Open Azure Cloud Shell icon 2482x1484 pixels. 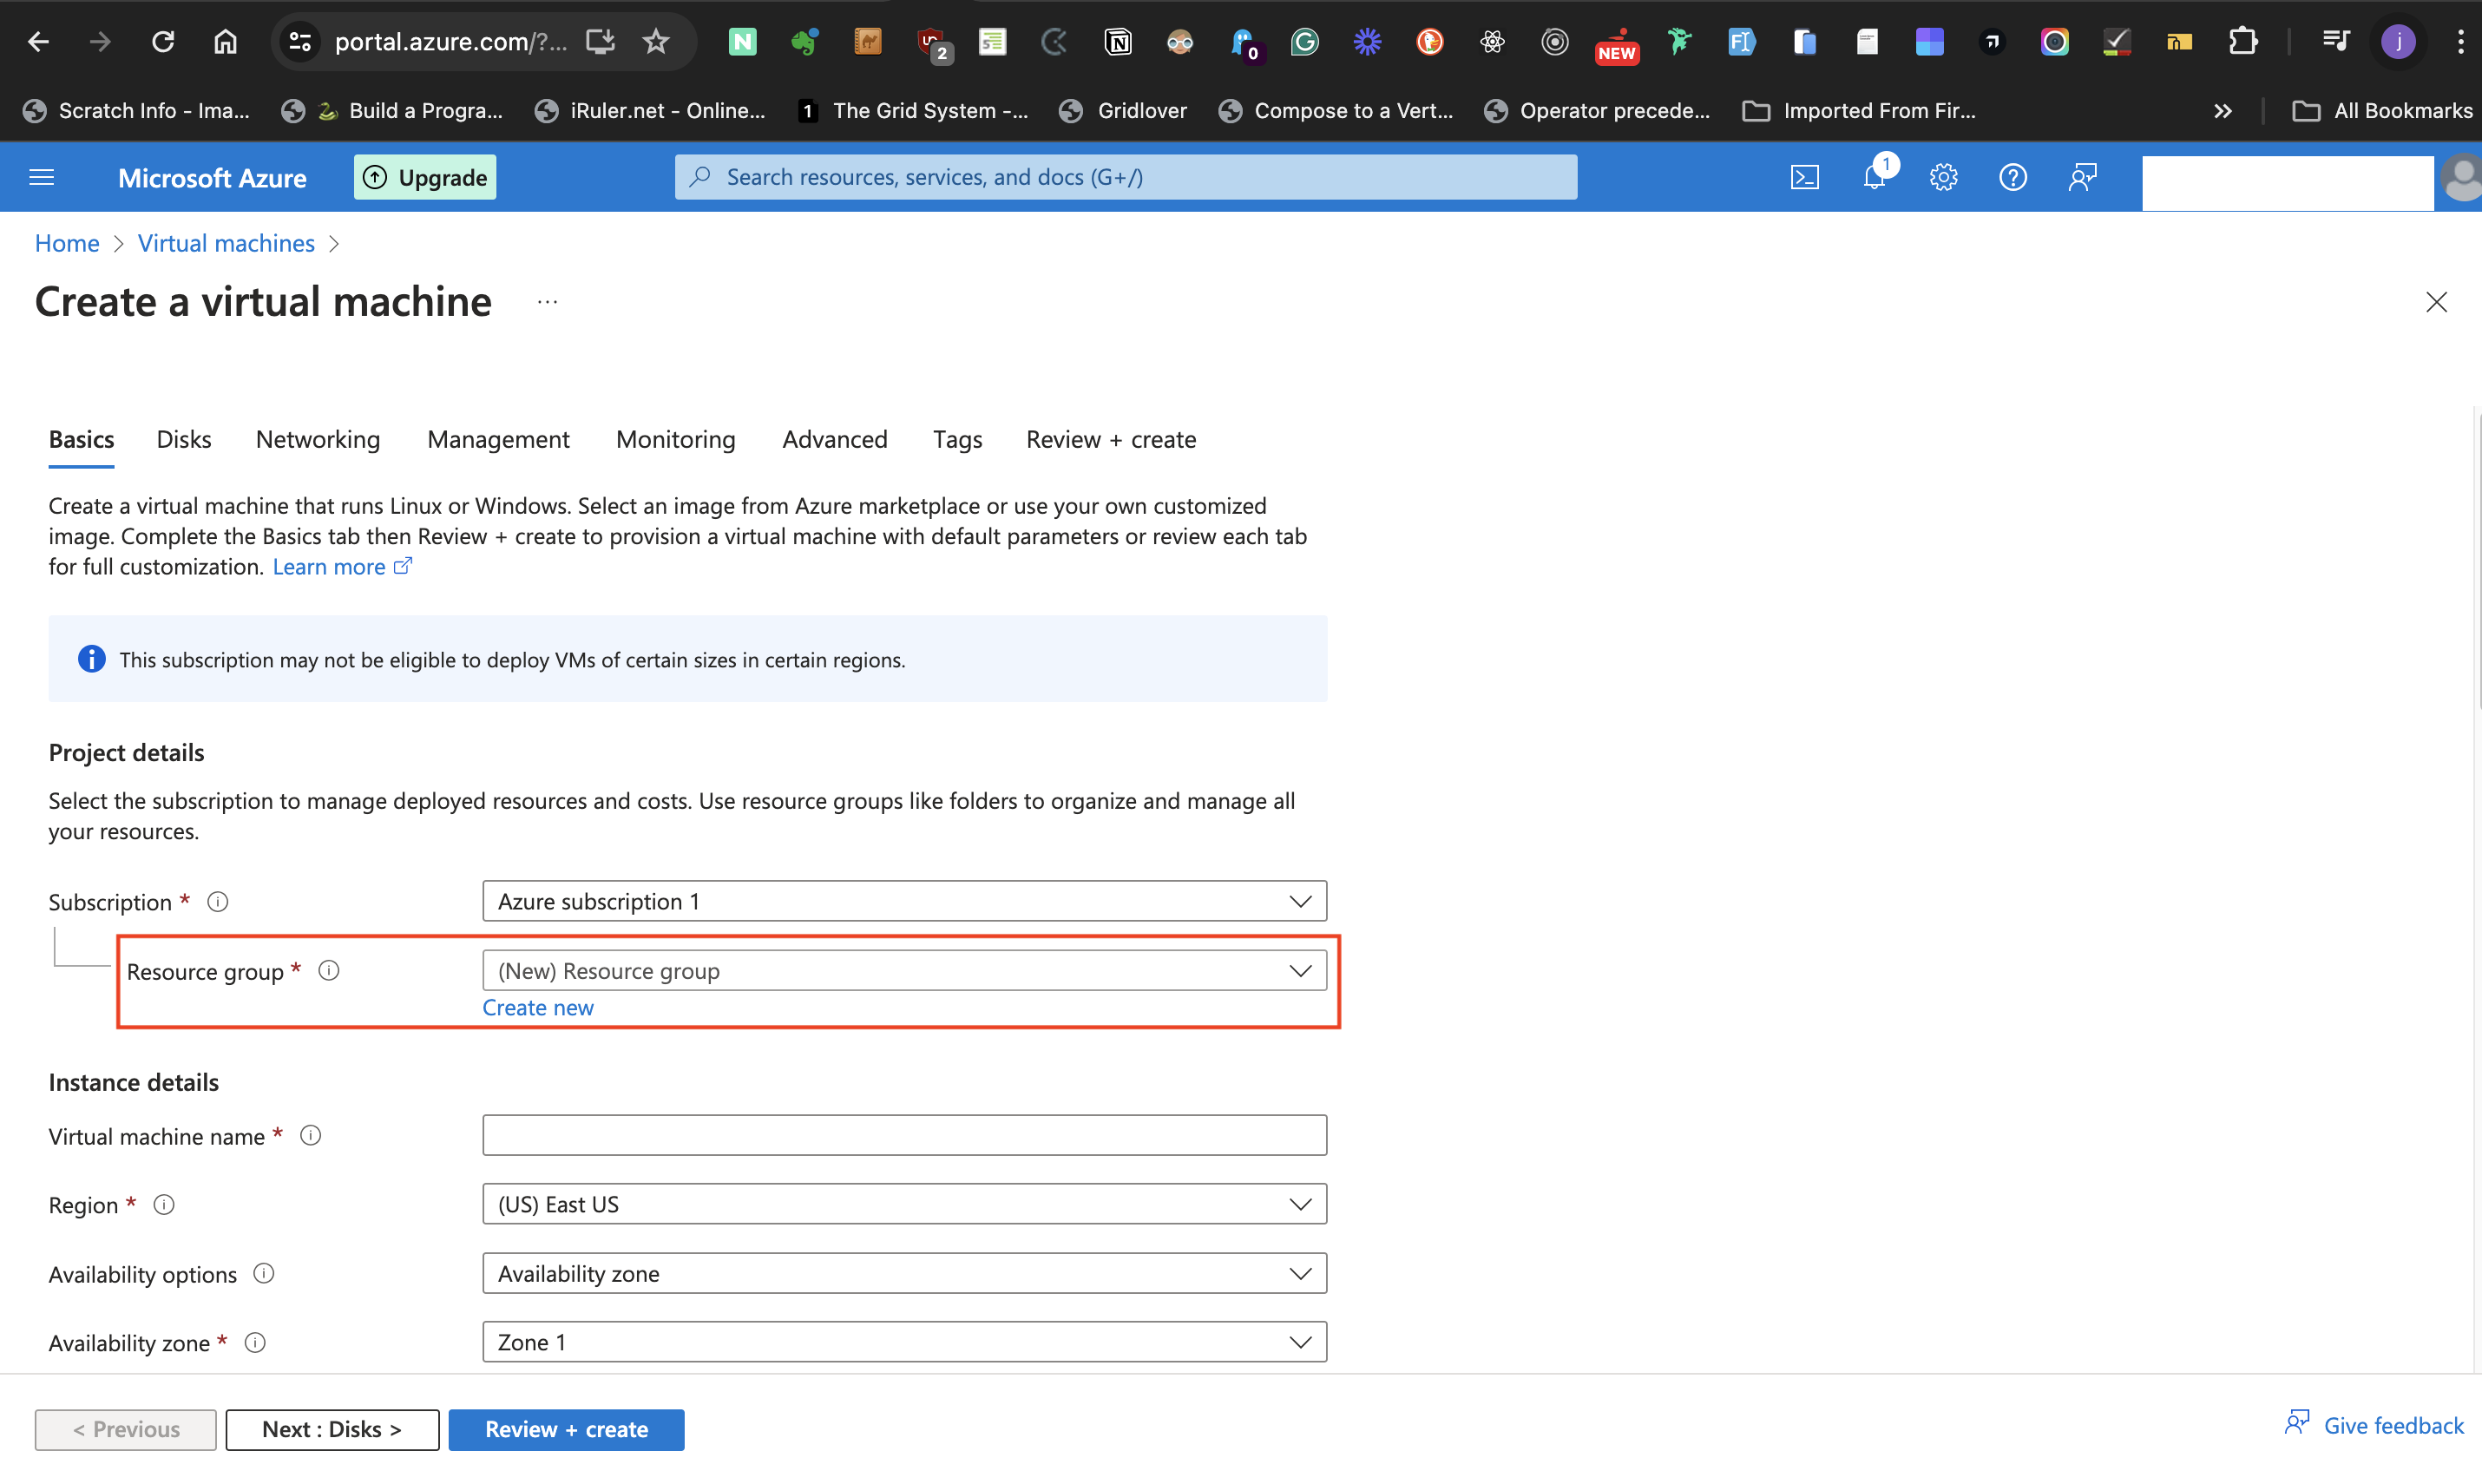coord(1804,177)
